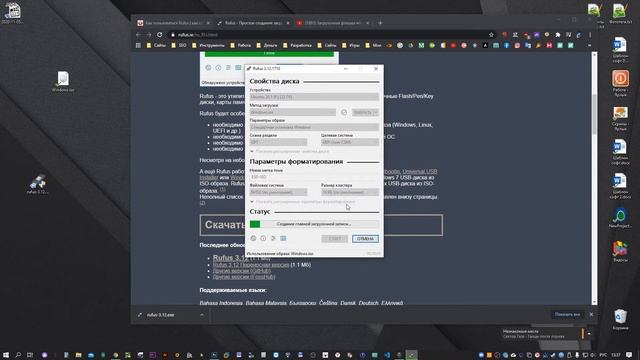The width and height of the screenshot is (640, 360).
Task: Open the SEO bookmarks folder
Action: click(179, 45)
